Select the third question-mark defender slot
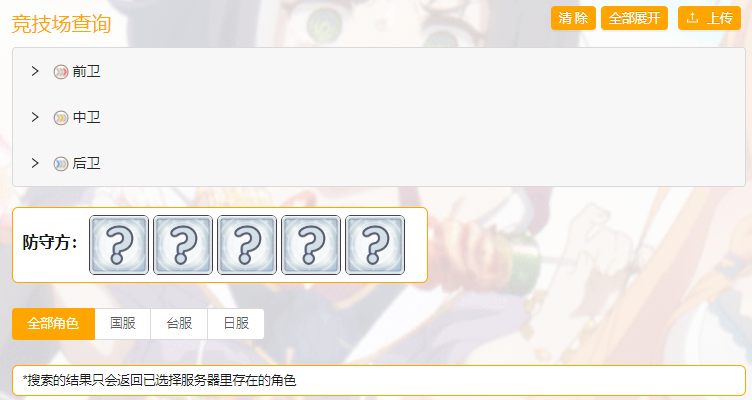The width and height of the screenshot is (752, 400). (x=247, y=245)
